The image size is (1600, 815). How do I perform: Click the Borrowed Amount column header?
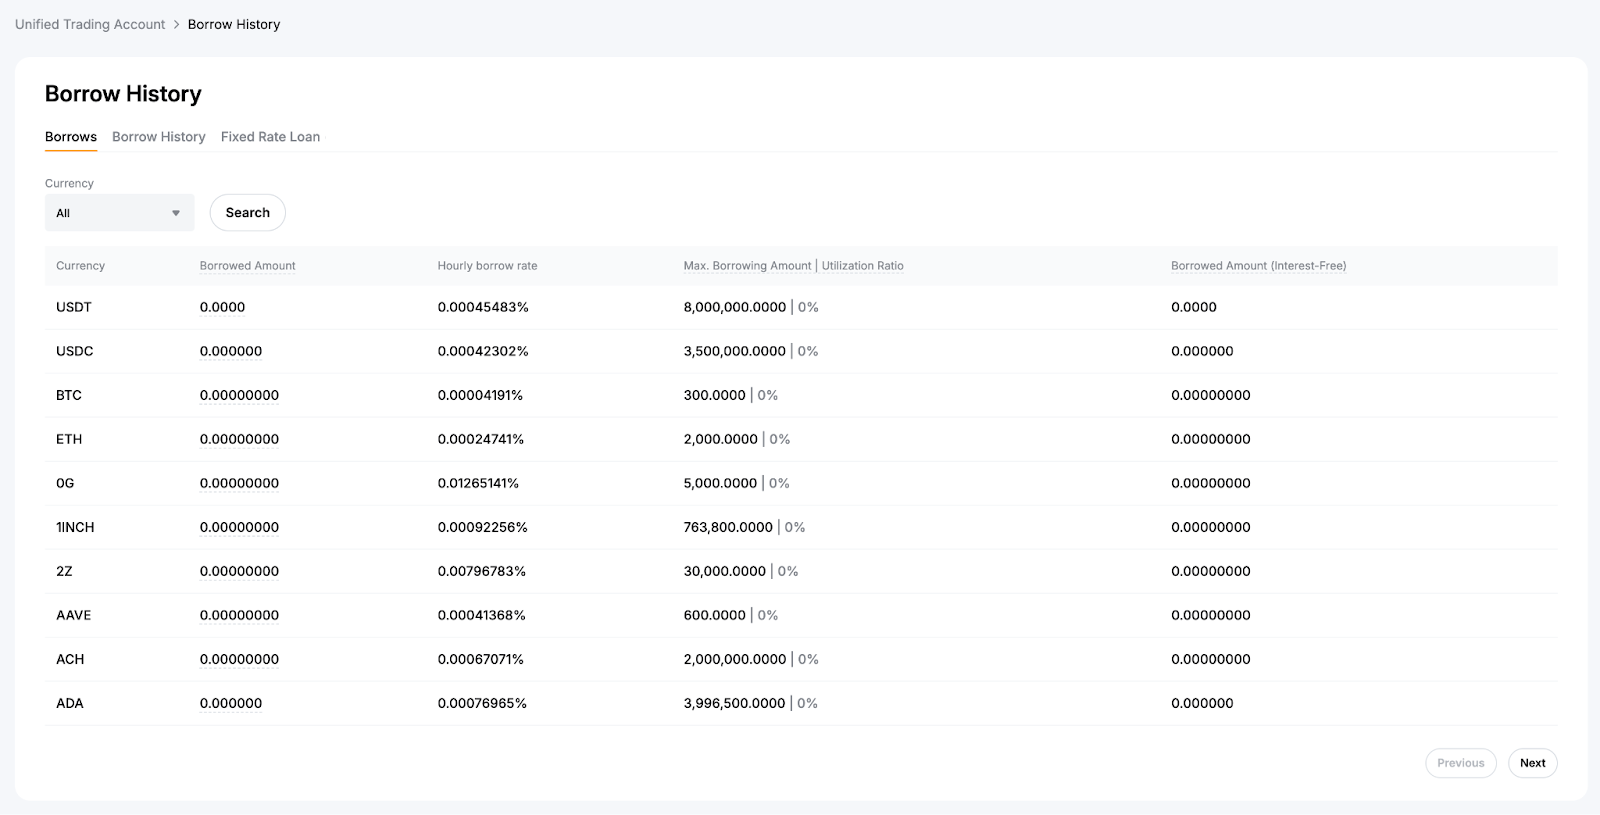pos(247,266)
